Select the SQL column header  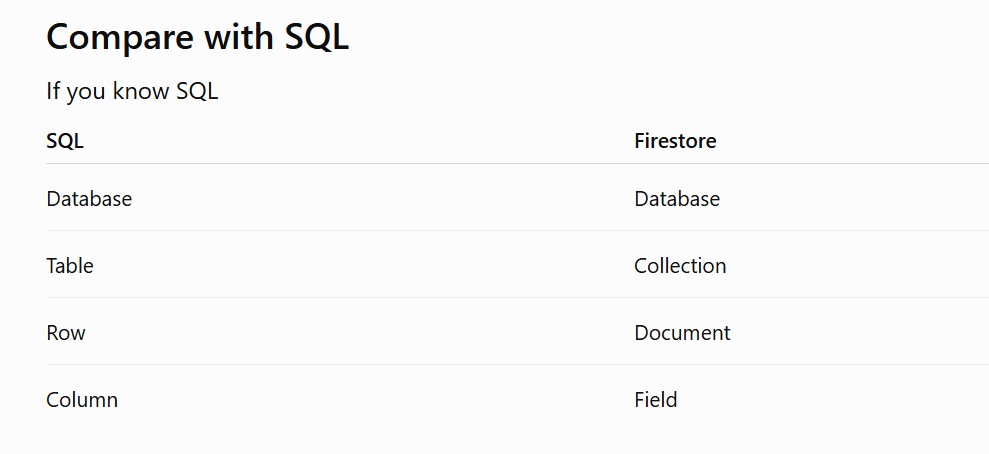click(x=65, y=141)
